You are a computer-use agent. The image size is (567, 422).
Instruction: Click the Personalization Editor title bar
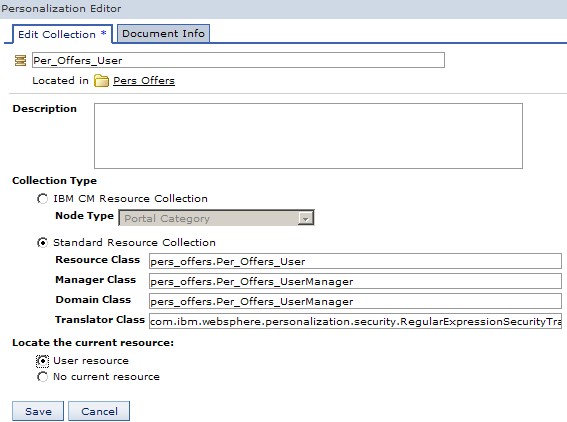point(284,9)
